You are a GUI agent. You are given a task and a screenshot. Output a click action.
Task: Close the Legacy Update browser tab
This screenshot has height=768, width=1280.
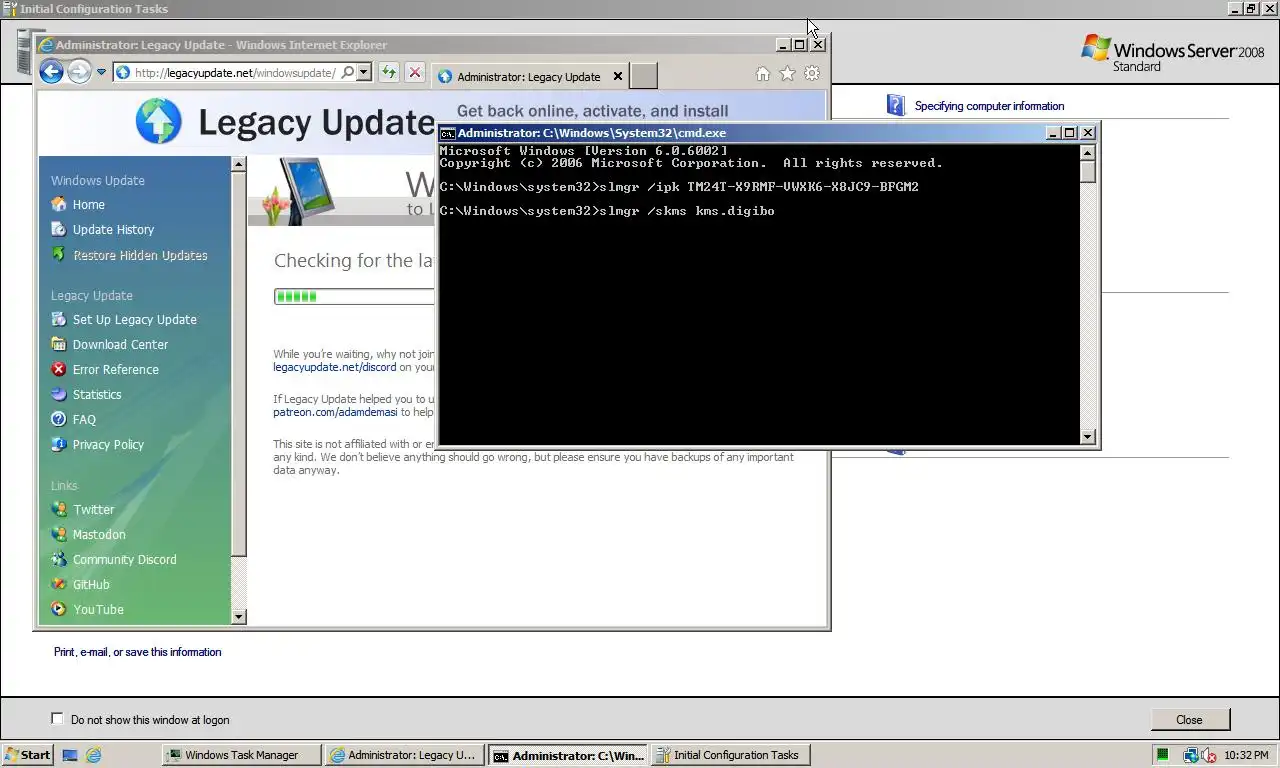pos(618,76)
